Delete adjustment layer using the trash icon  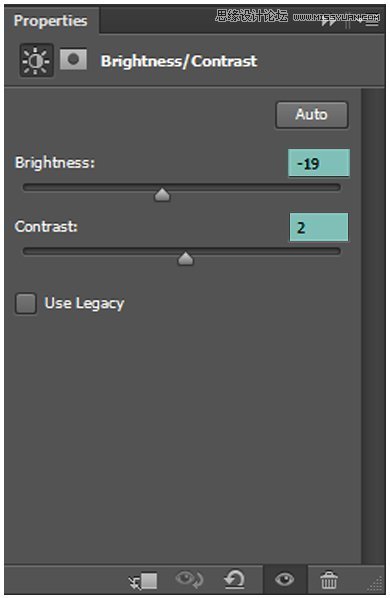[329, 580]
